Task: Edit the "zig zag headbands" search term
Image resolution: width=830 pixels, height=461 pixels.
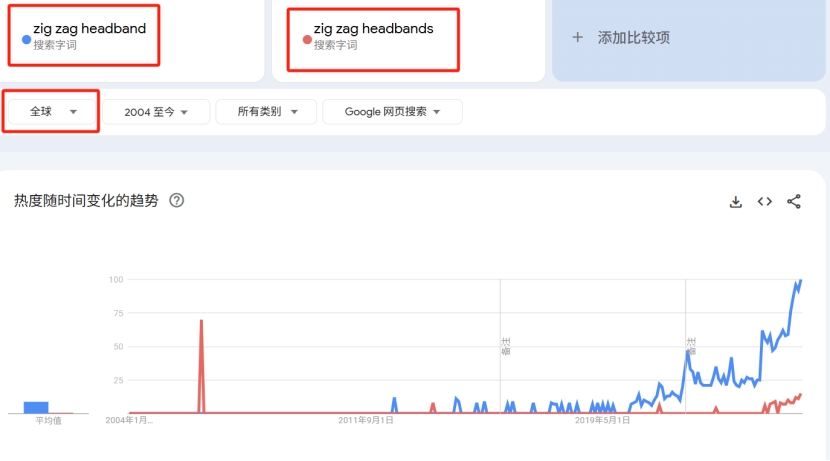Action: [373, 29]
